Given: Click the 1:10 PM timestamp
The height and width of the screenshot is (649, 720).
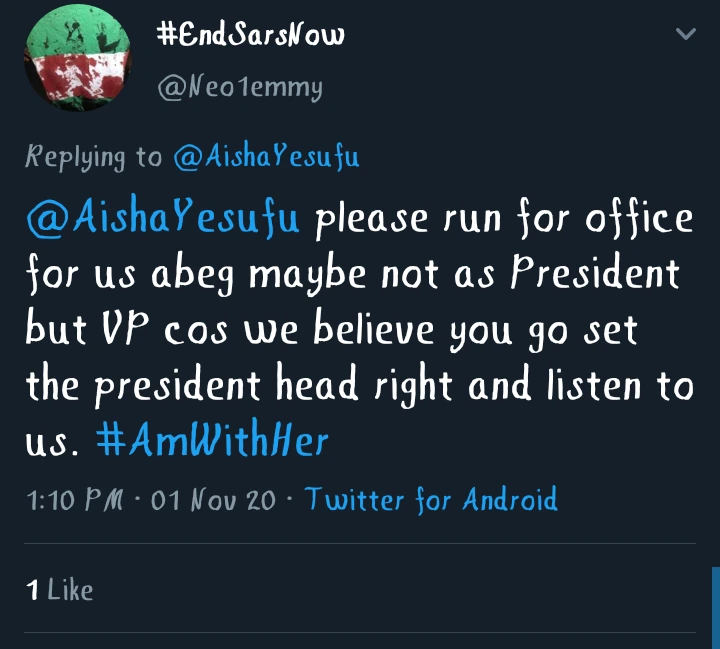Looking at the screenshot, I should [x=75, y=499].
